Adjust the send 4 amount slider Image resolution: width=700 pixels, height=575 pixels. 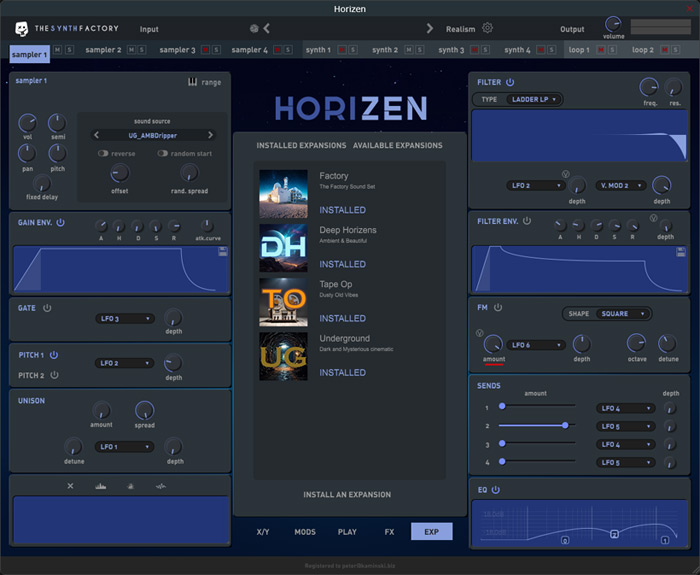coord(537,461)
